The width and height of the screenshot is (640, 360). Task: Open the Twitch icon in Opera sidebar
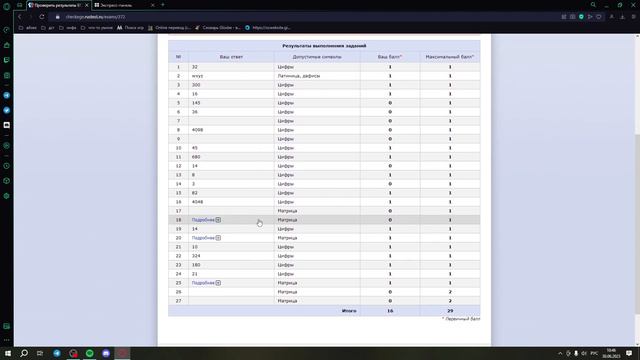[x=7, y=60]
